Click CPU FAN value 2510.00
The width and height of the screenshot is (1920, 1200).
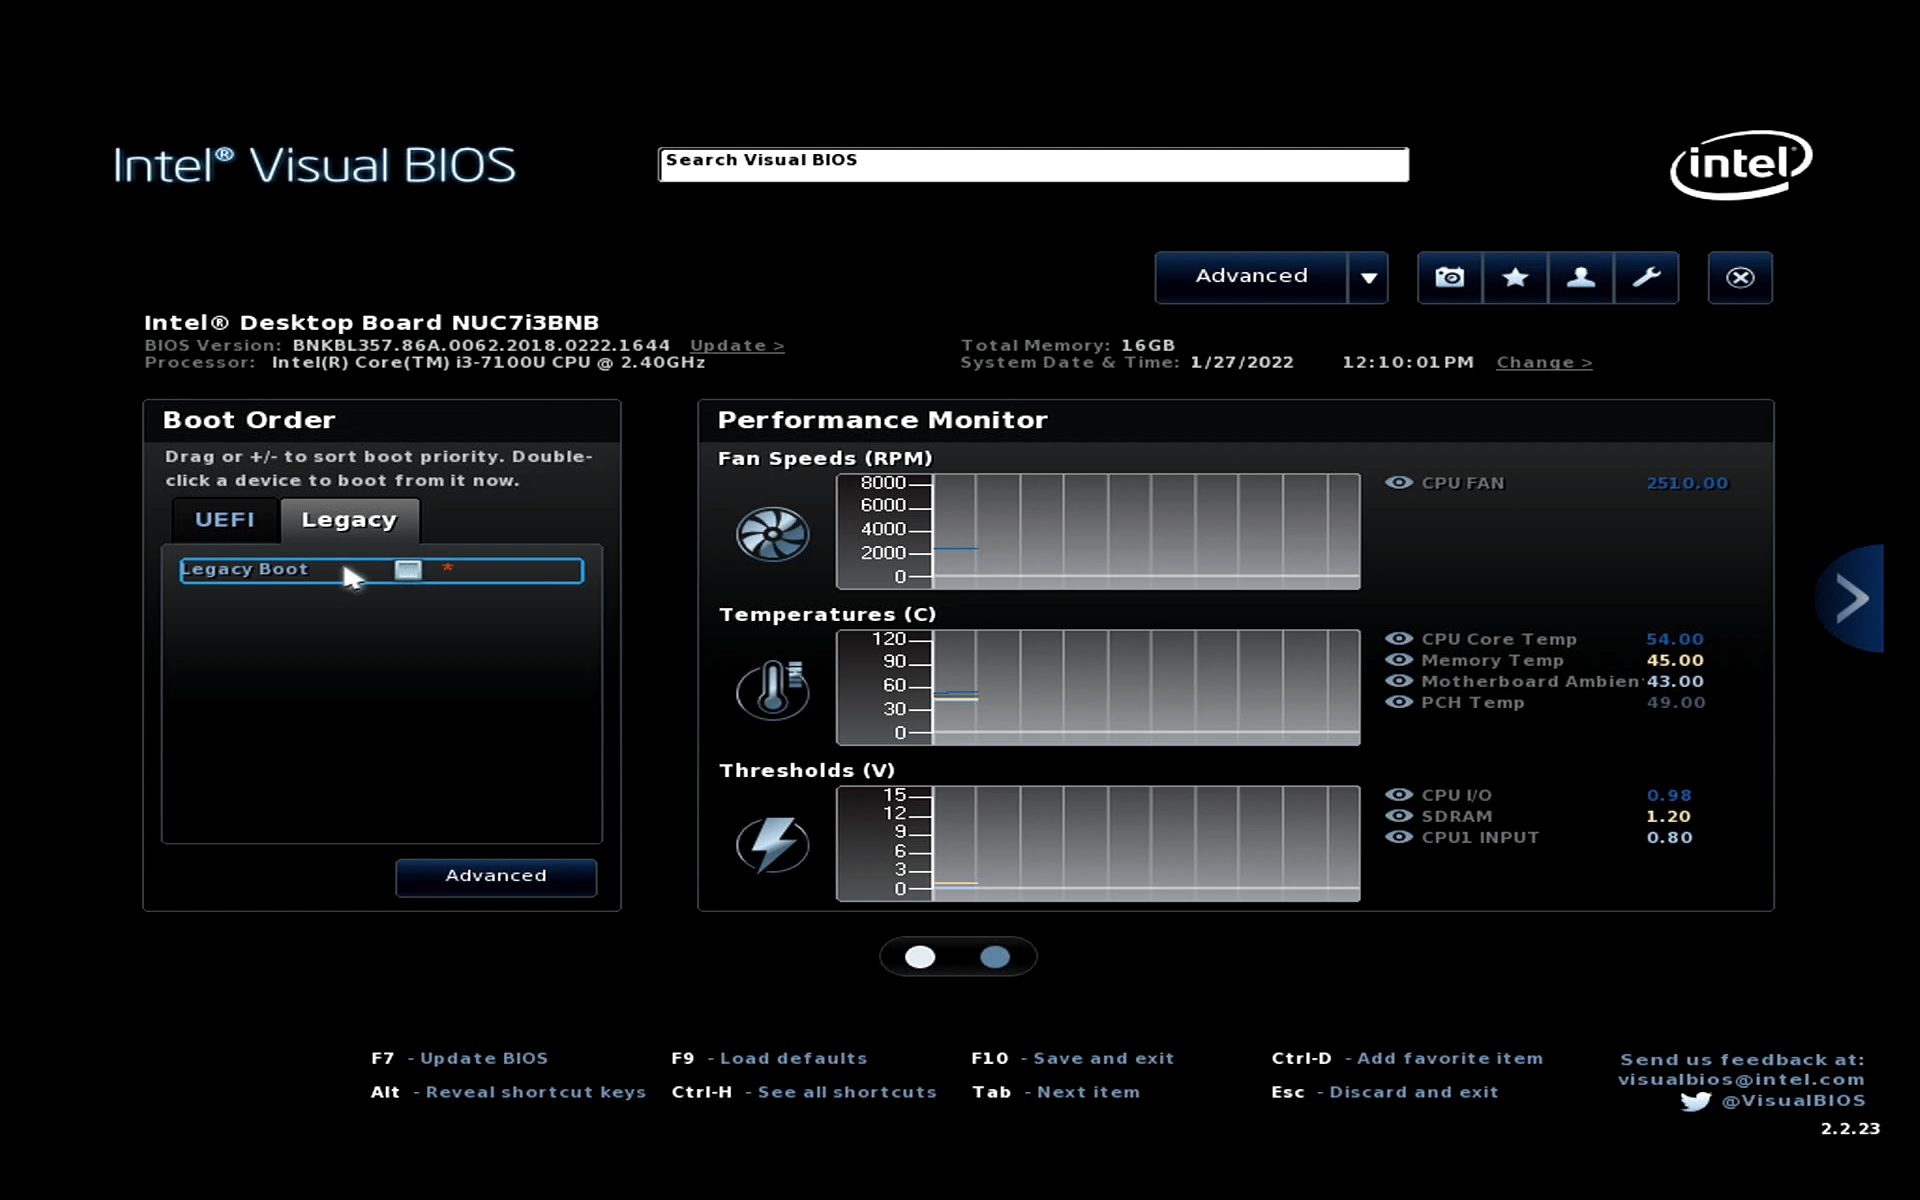tap(1687, 483)
